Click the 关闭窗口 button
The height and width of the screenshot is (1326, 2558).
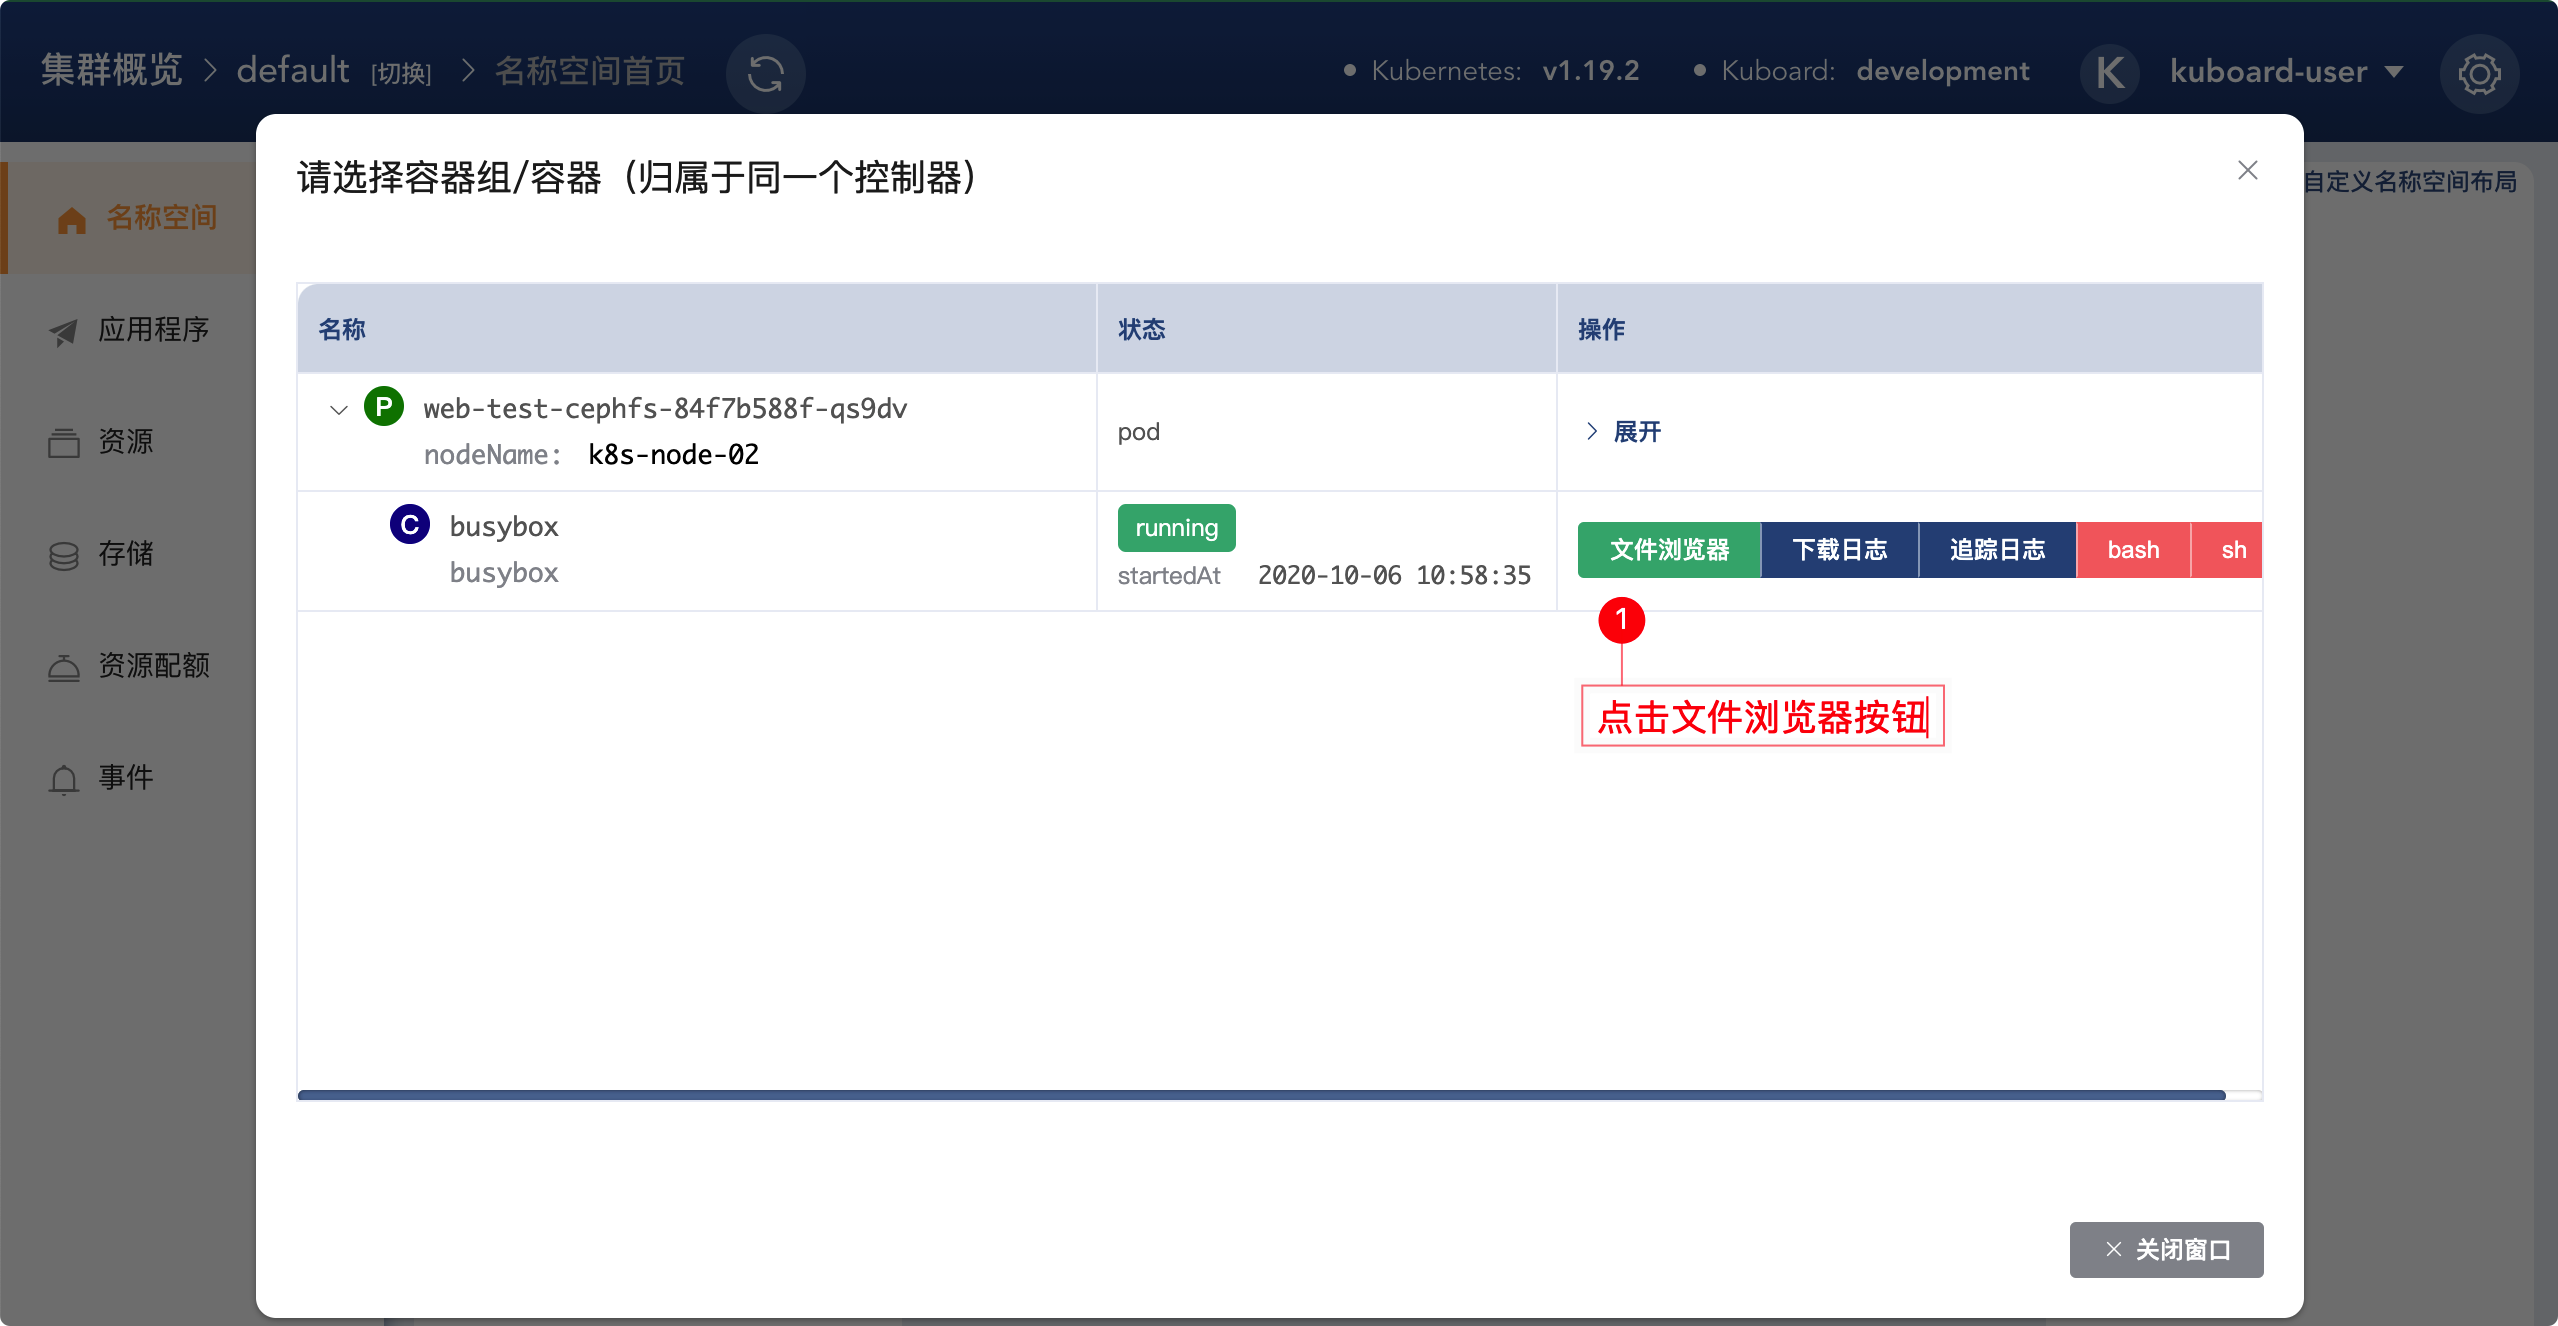2166,1250
